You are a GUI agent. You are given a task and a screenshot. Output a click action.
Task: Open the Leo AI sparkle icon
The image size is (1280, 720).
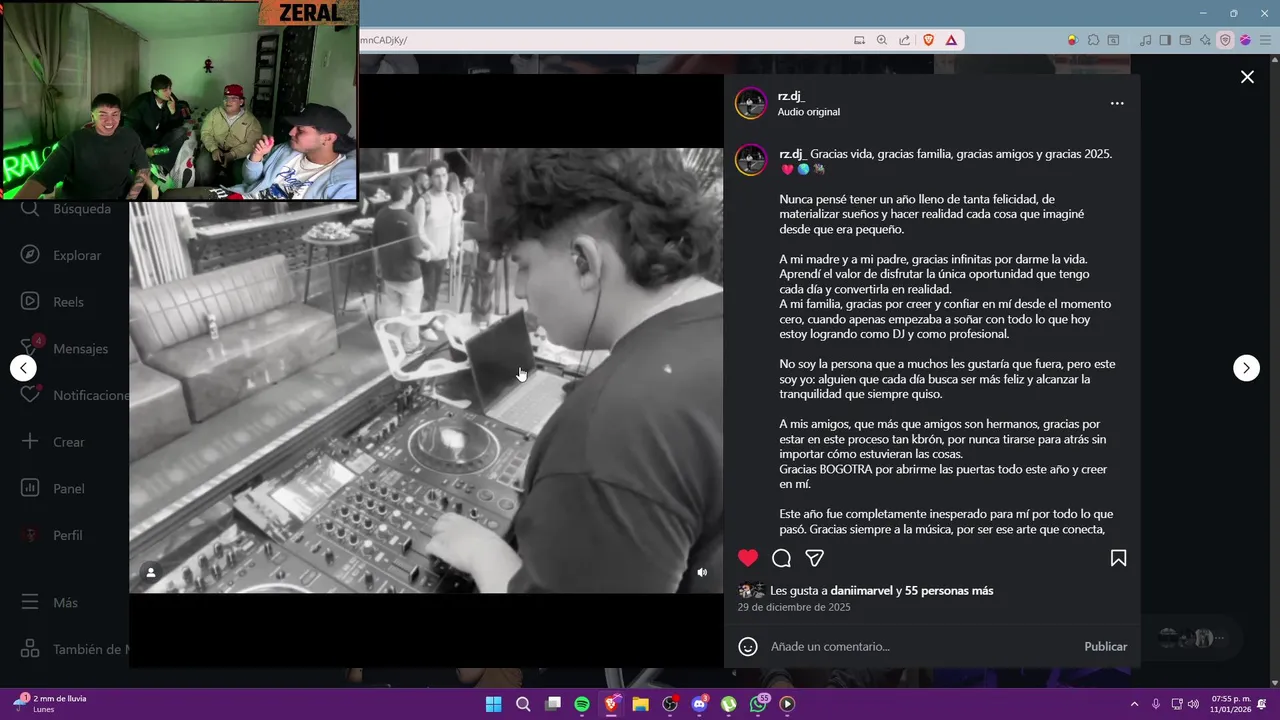click(x=1205, y=40)
